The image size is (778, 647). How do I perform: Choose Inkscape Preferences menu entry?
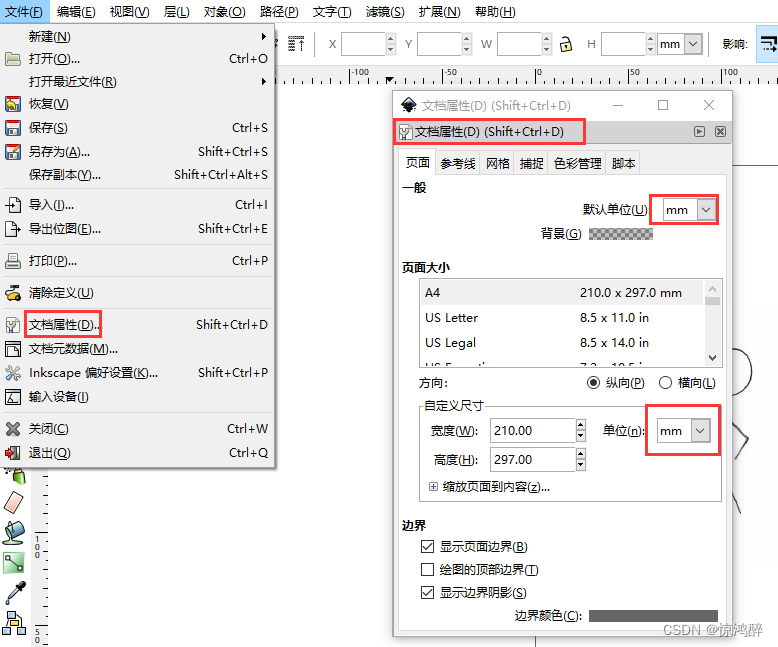click(137, 373)
